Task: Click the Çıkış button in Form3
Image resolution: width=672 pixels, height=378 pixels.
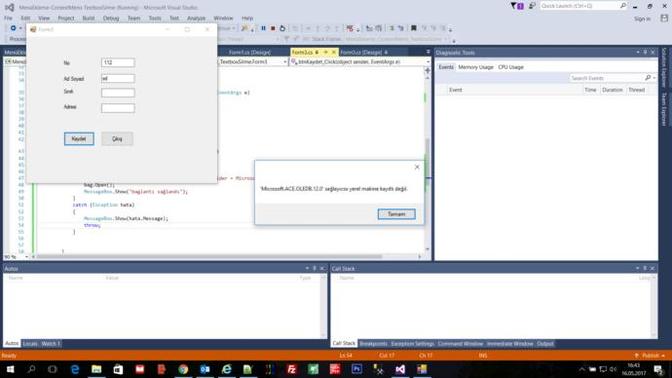Action: pos(117,139)
